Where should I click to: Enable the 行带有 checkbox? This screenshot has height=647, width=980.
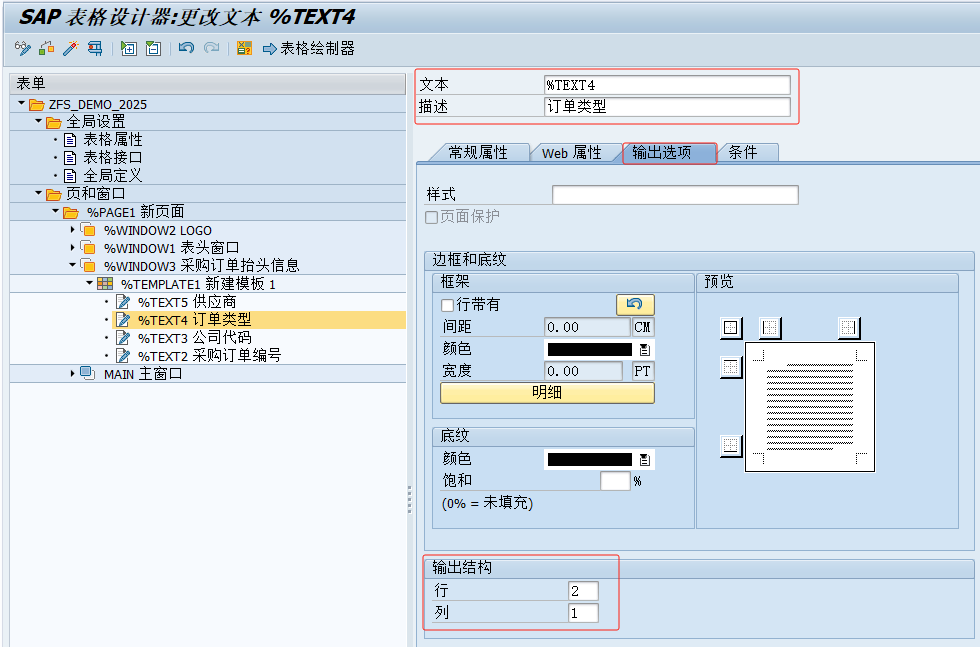coord(448,305)
